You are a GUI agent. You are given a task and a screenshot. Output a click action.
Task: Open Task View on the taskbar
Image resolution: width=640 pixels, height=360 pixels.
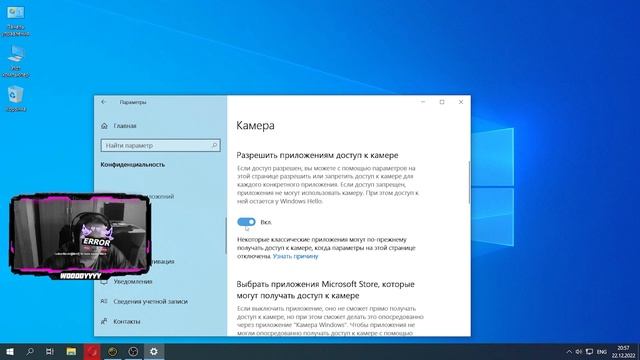click(50, 351)
